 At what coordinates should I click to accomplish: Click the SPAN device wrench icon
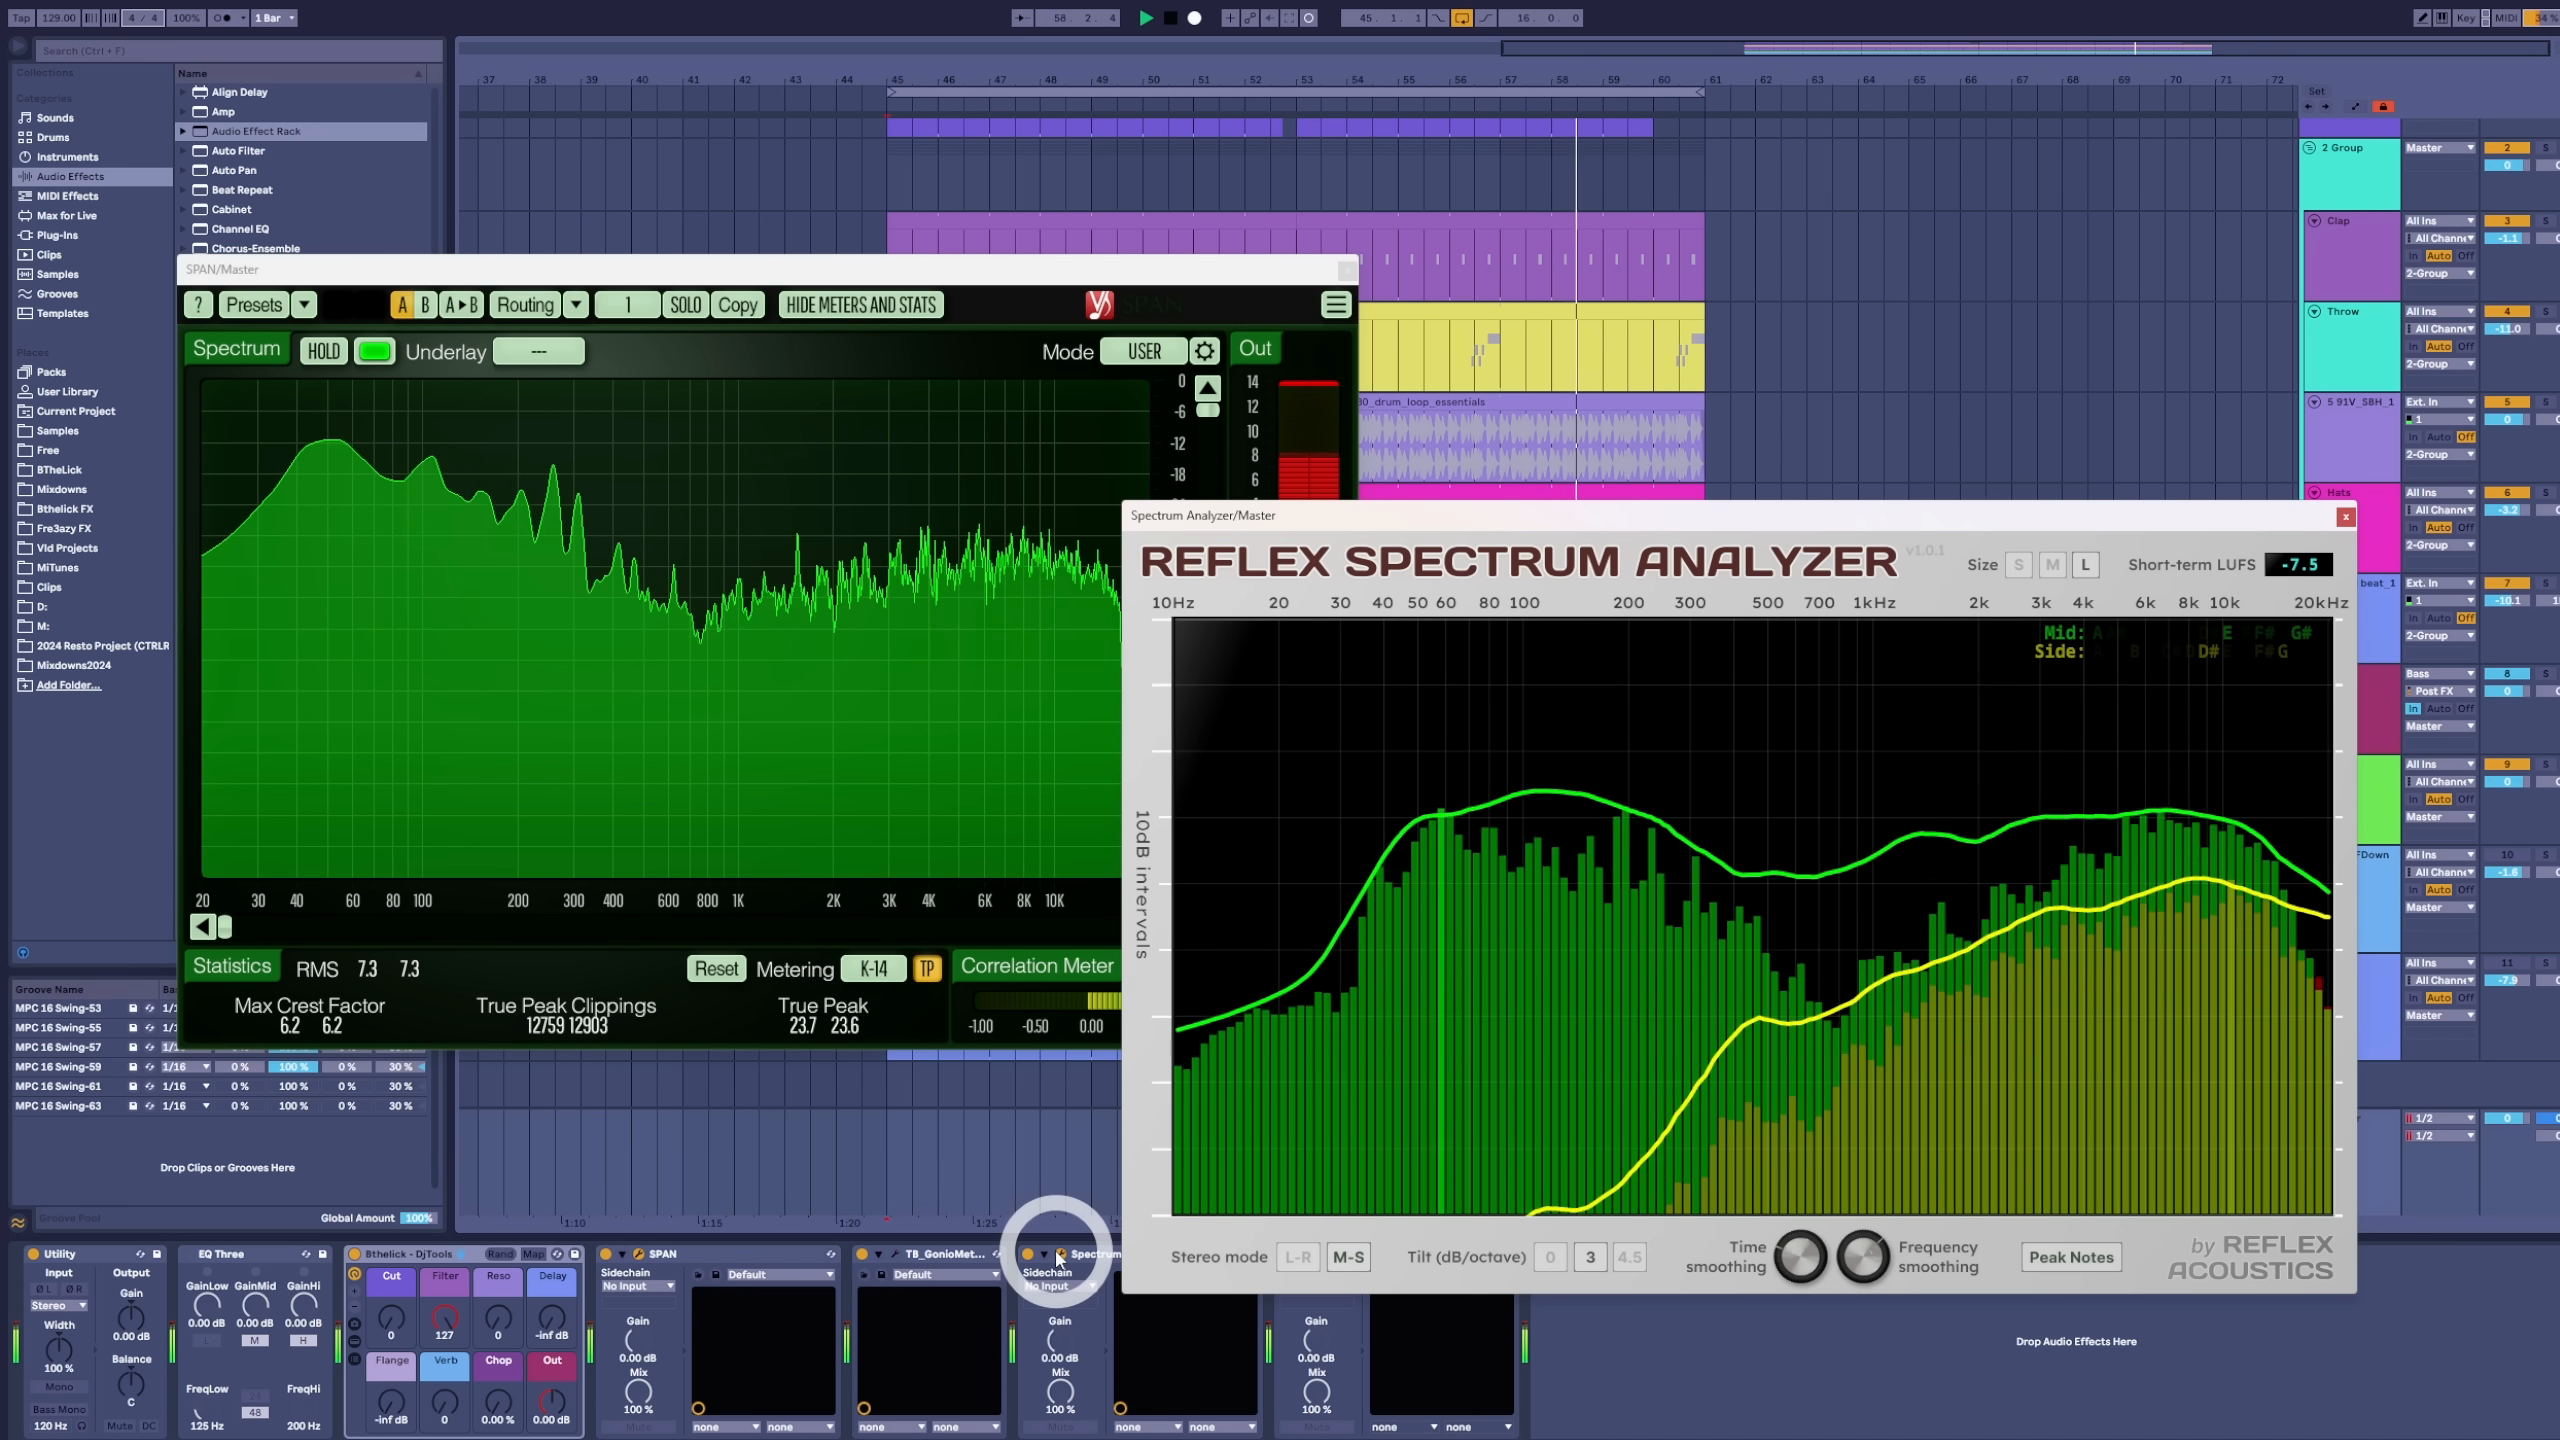coord(638,1254)
